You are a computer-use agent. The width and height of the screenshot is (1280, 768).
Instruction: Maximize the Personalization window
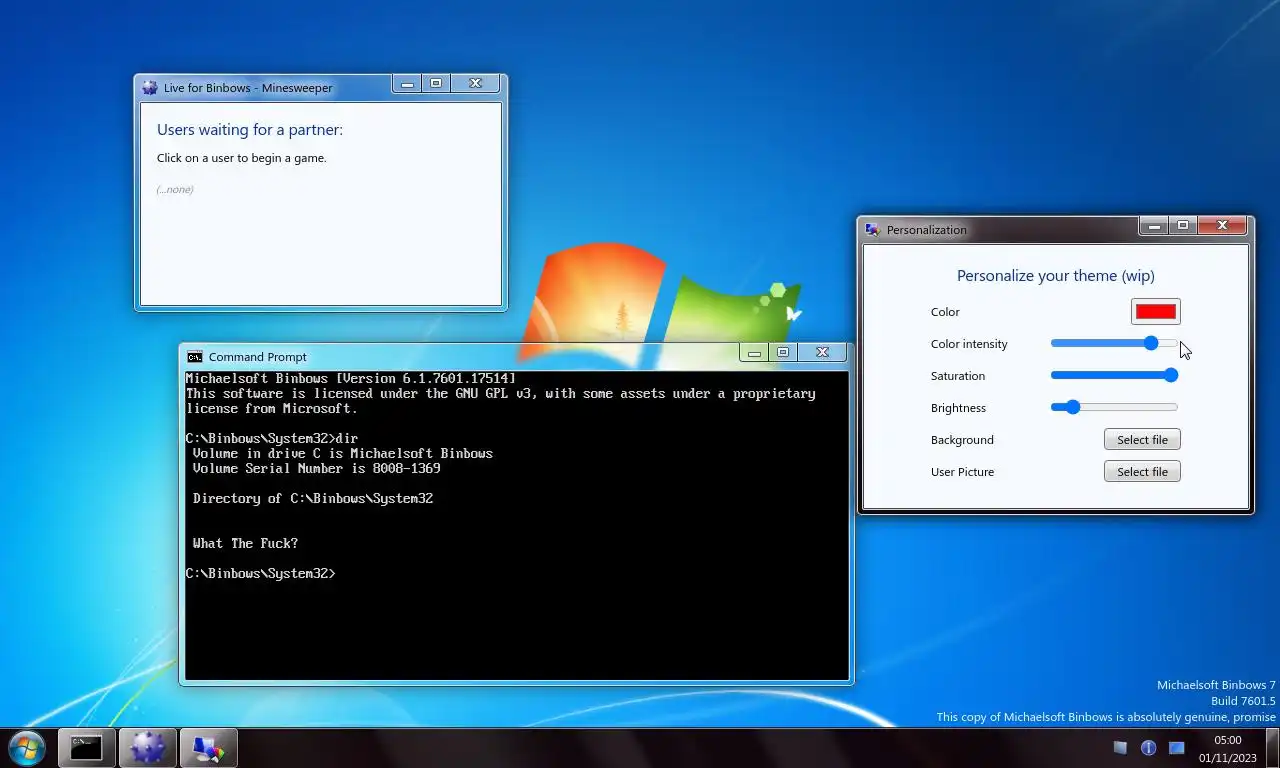[x=1183, y=226]
